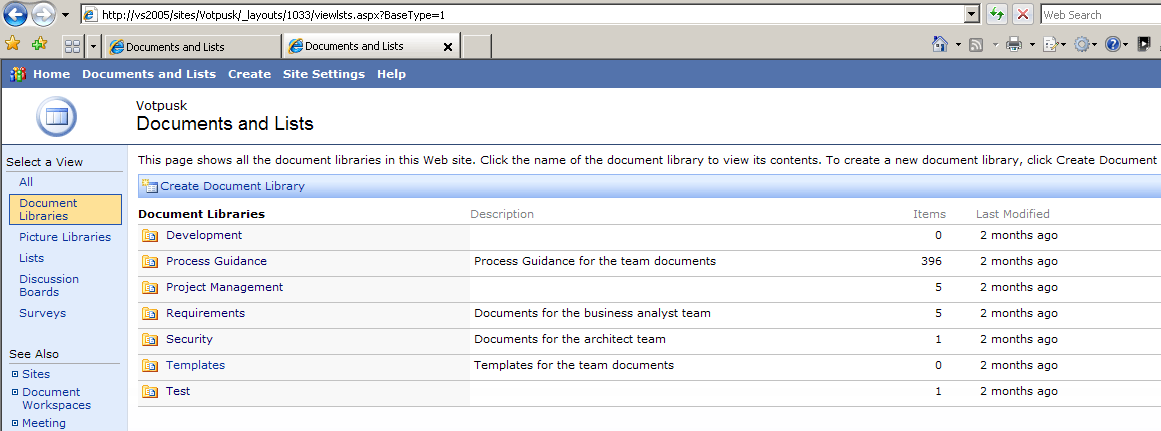Click the Create Document Library icon
This screenshot has width=1161, height=431.
150,186
